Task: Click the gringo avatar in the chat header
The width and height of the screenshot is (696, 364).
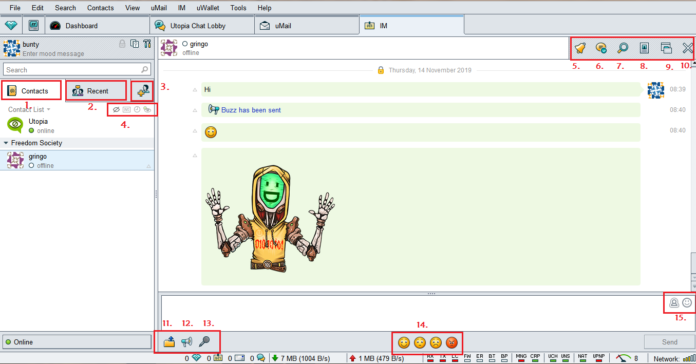Action: click(x=169, y=47)
